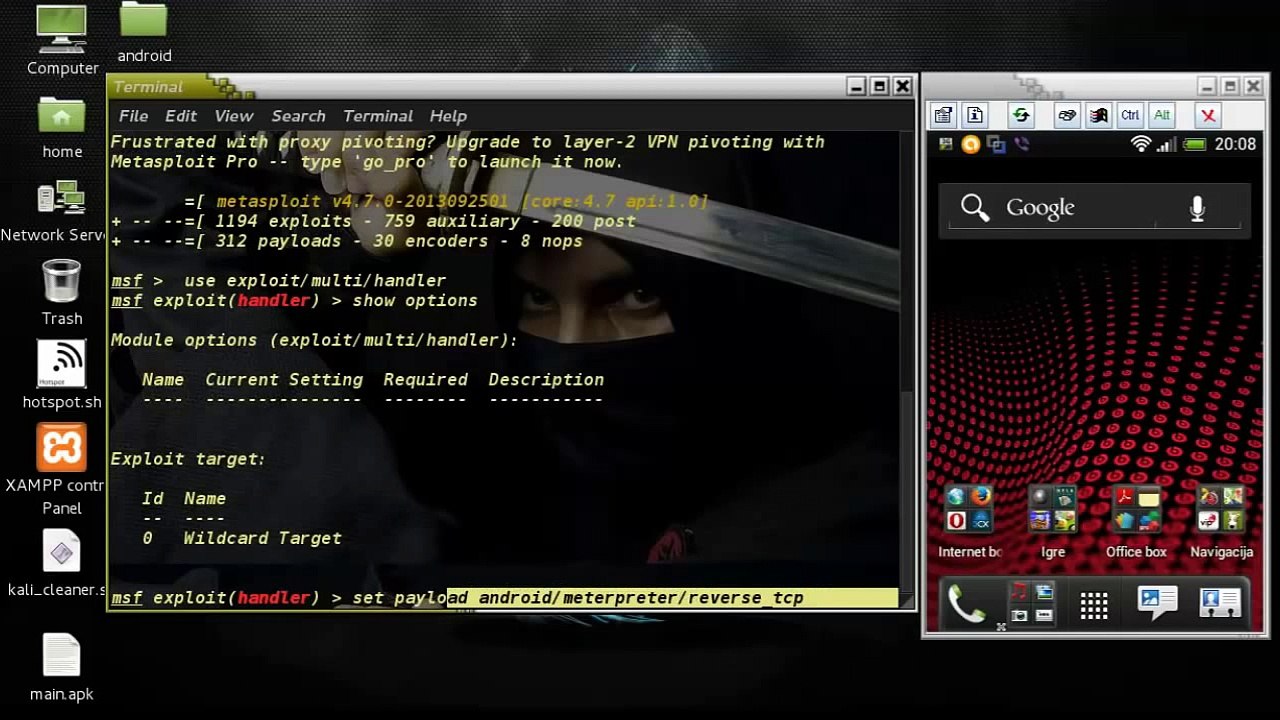1280x720 pixels.
Task: Open the Computer desktop icon
Action: tap(61, 30)
